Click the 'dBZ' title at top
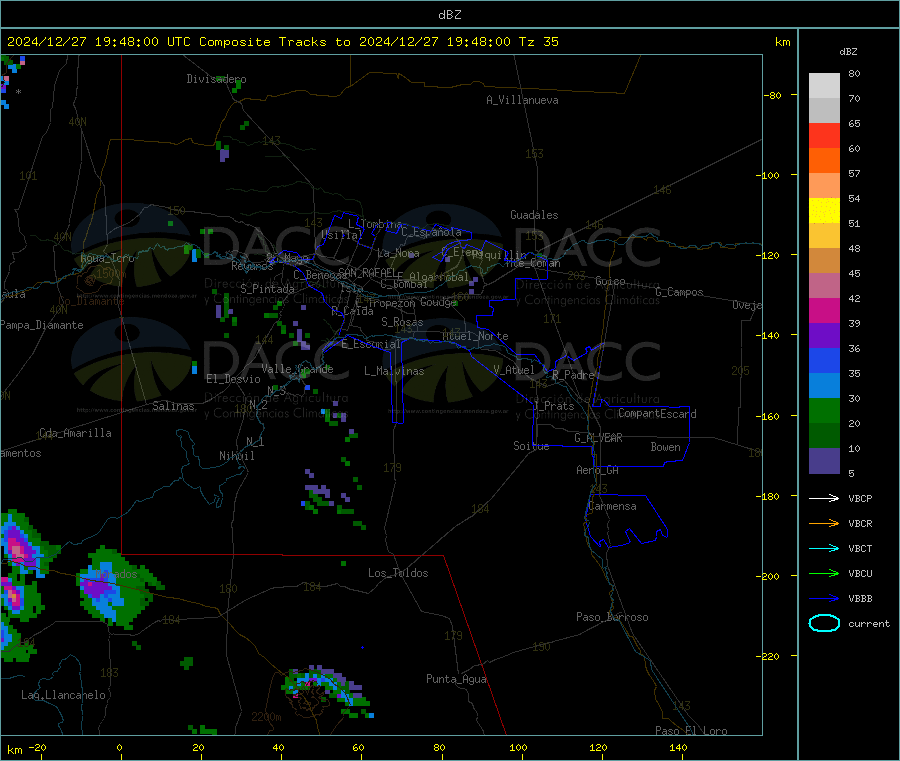 coord(449,15)
